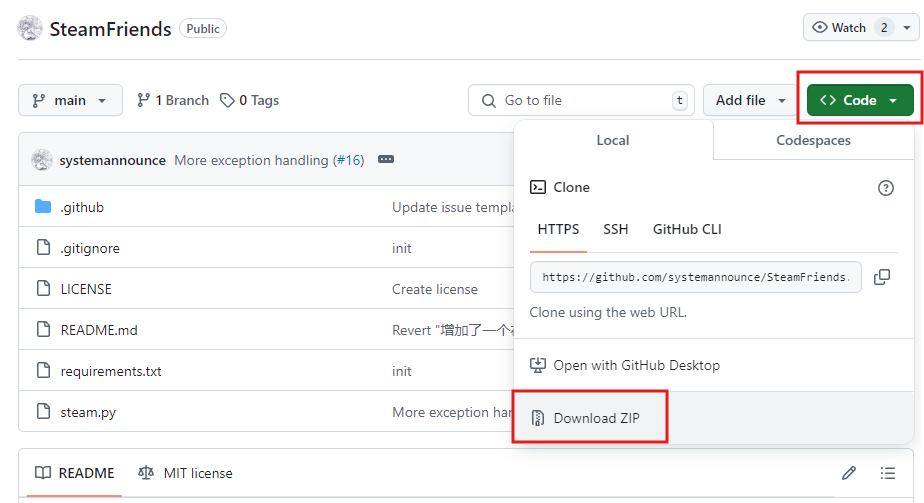Click the green Code button
The height and width of the screenshot is (503, 924).
(x=860, y=100)
